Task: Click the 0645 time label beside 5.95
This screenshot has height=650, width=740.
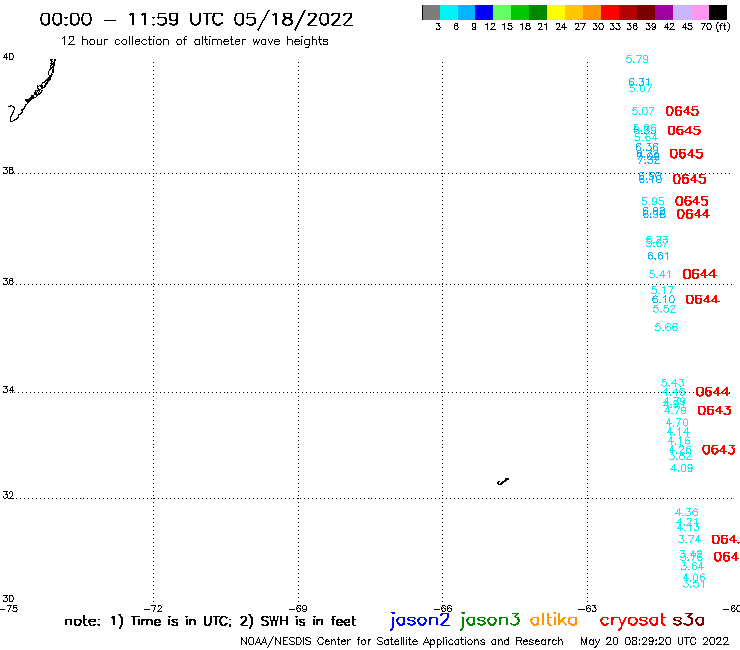Action: 691,201
